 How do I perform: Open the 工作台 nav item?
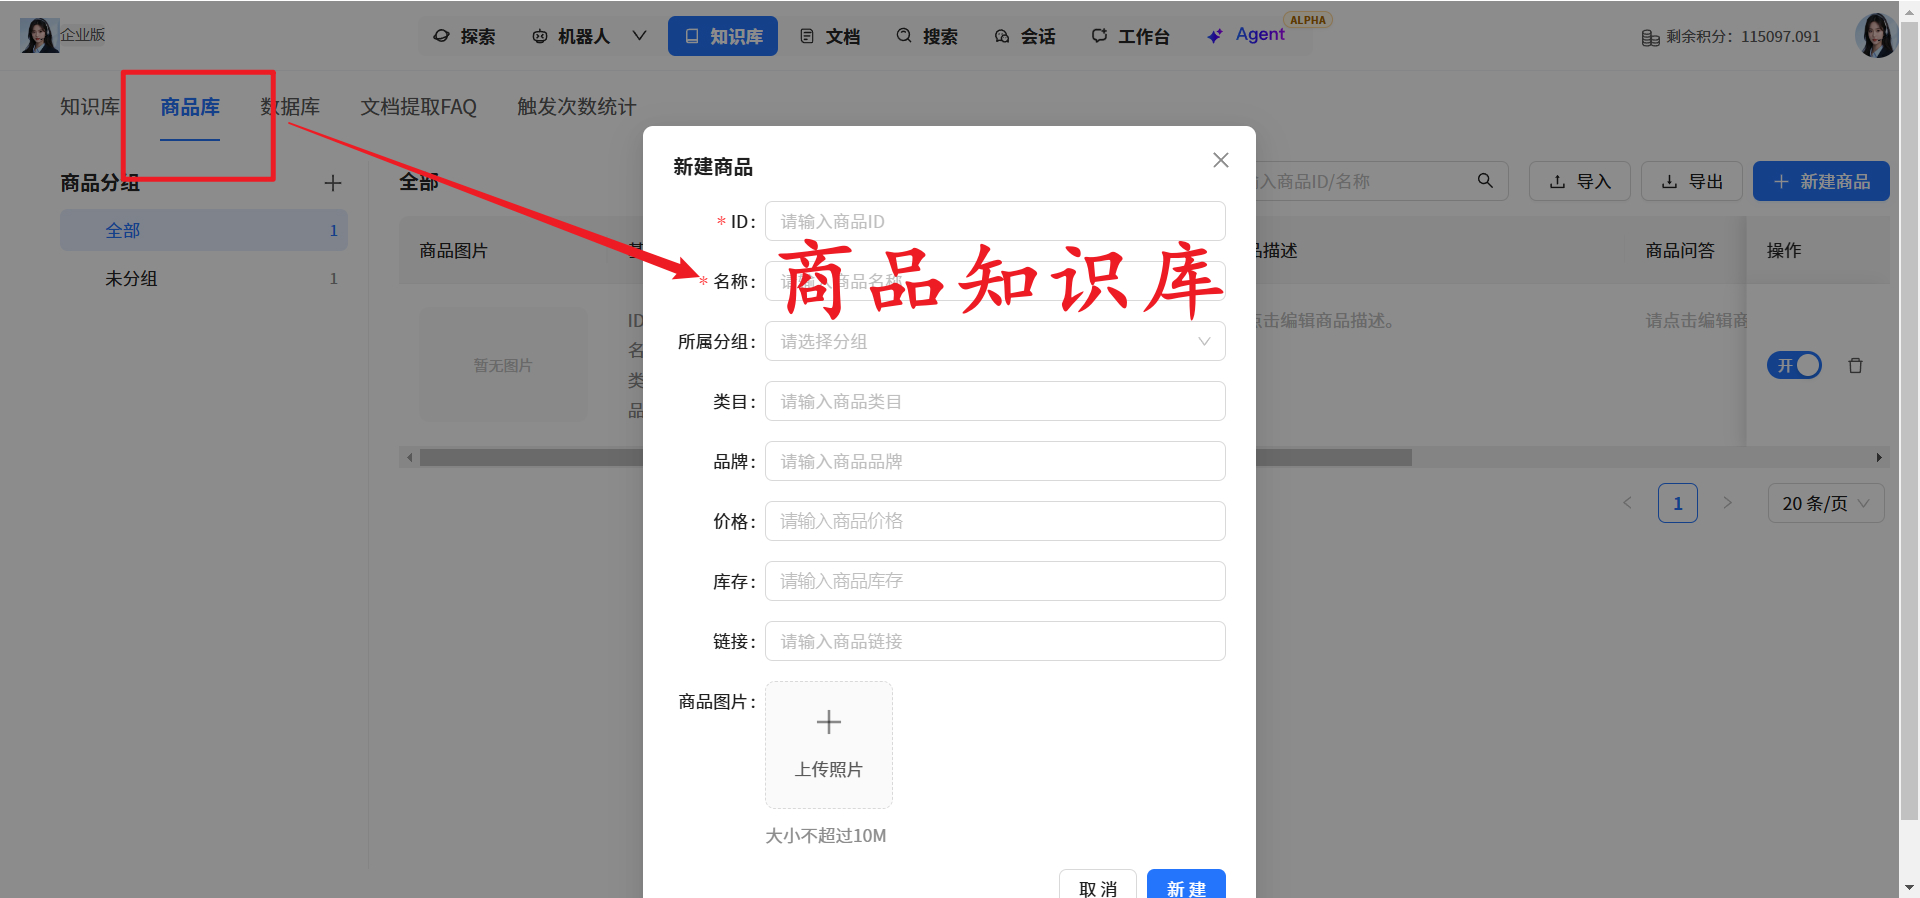click(1130, 36)
